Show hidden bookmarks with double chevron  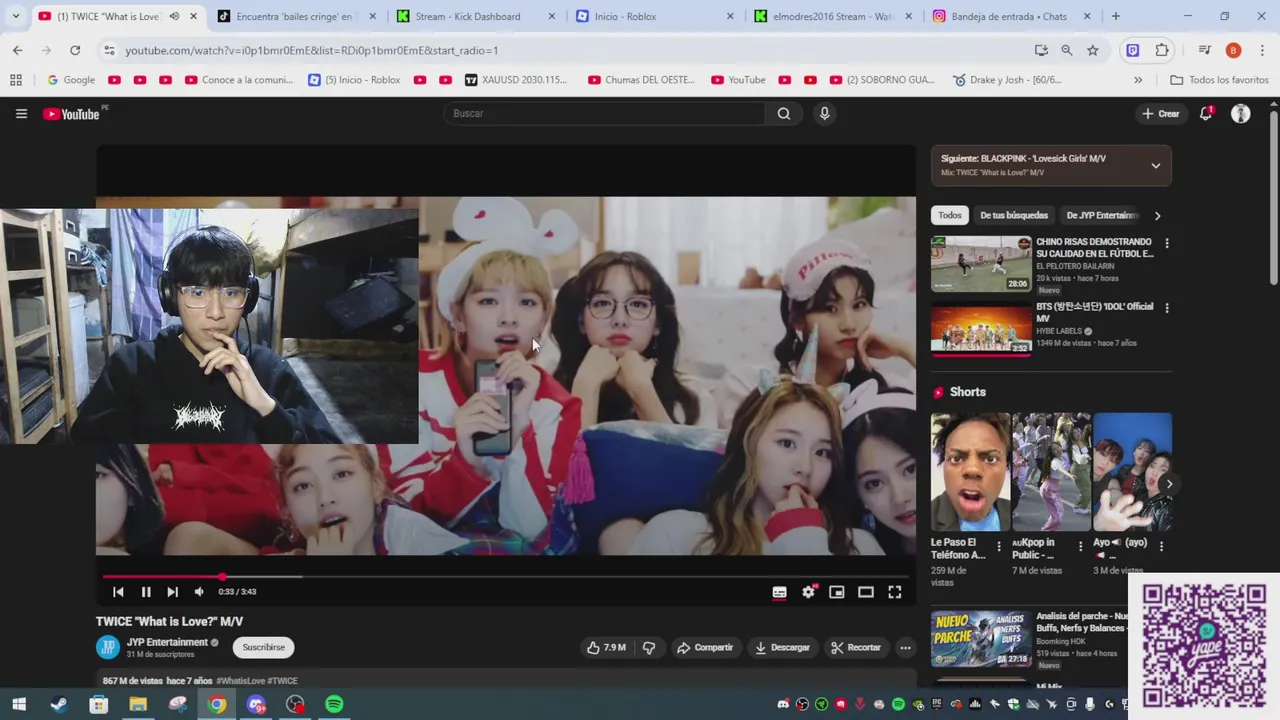tap(1138, 80)
